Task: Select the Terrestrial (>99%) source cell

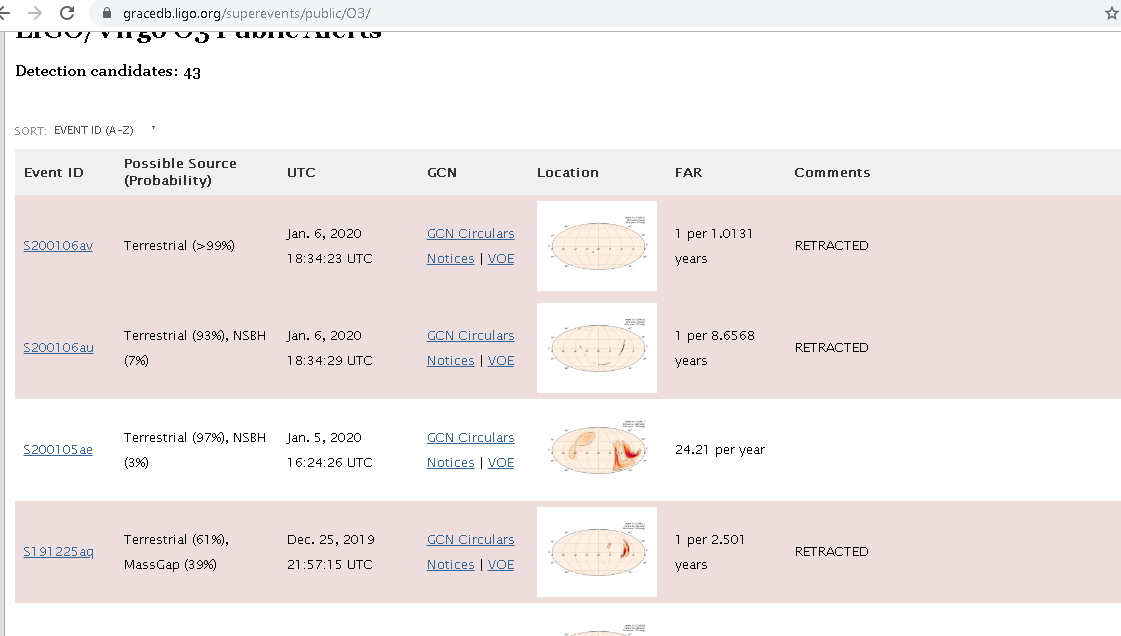Action: point(179,246)
